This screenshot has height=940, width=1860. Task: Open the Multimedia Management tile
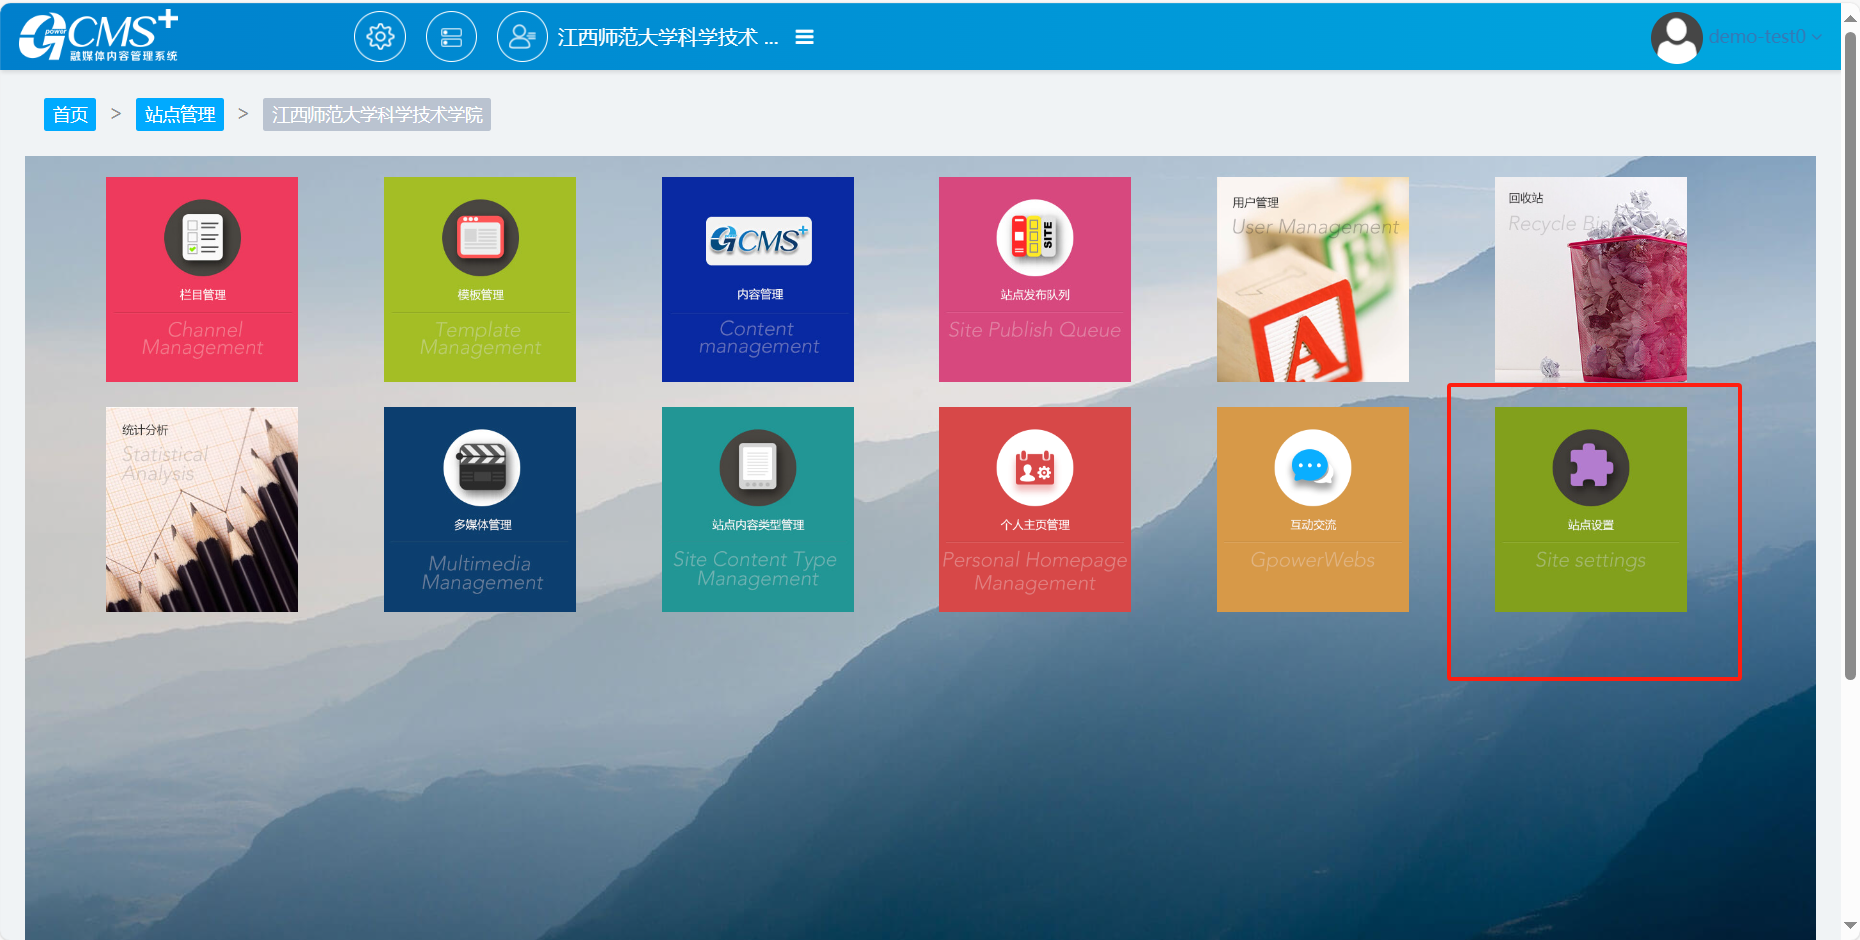tap(480, 509)
